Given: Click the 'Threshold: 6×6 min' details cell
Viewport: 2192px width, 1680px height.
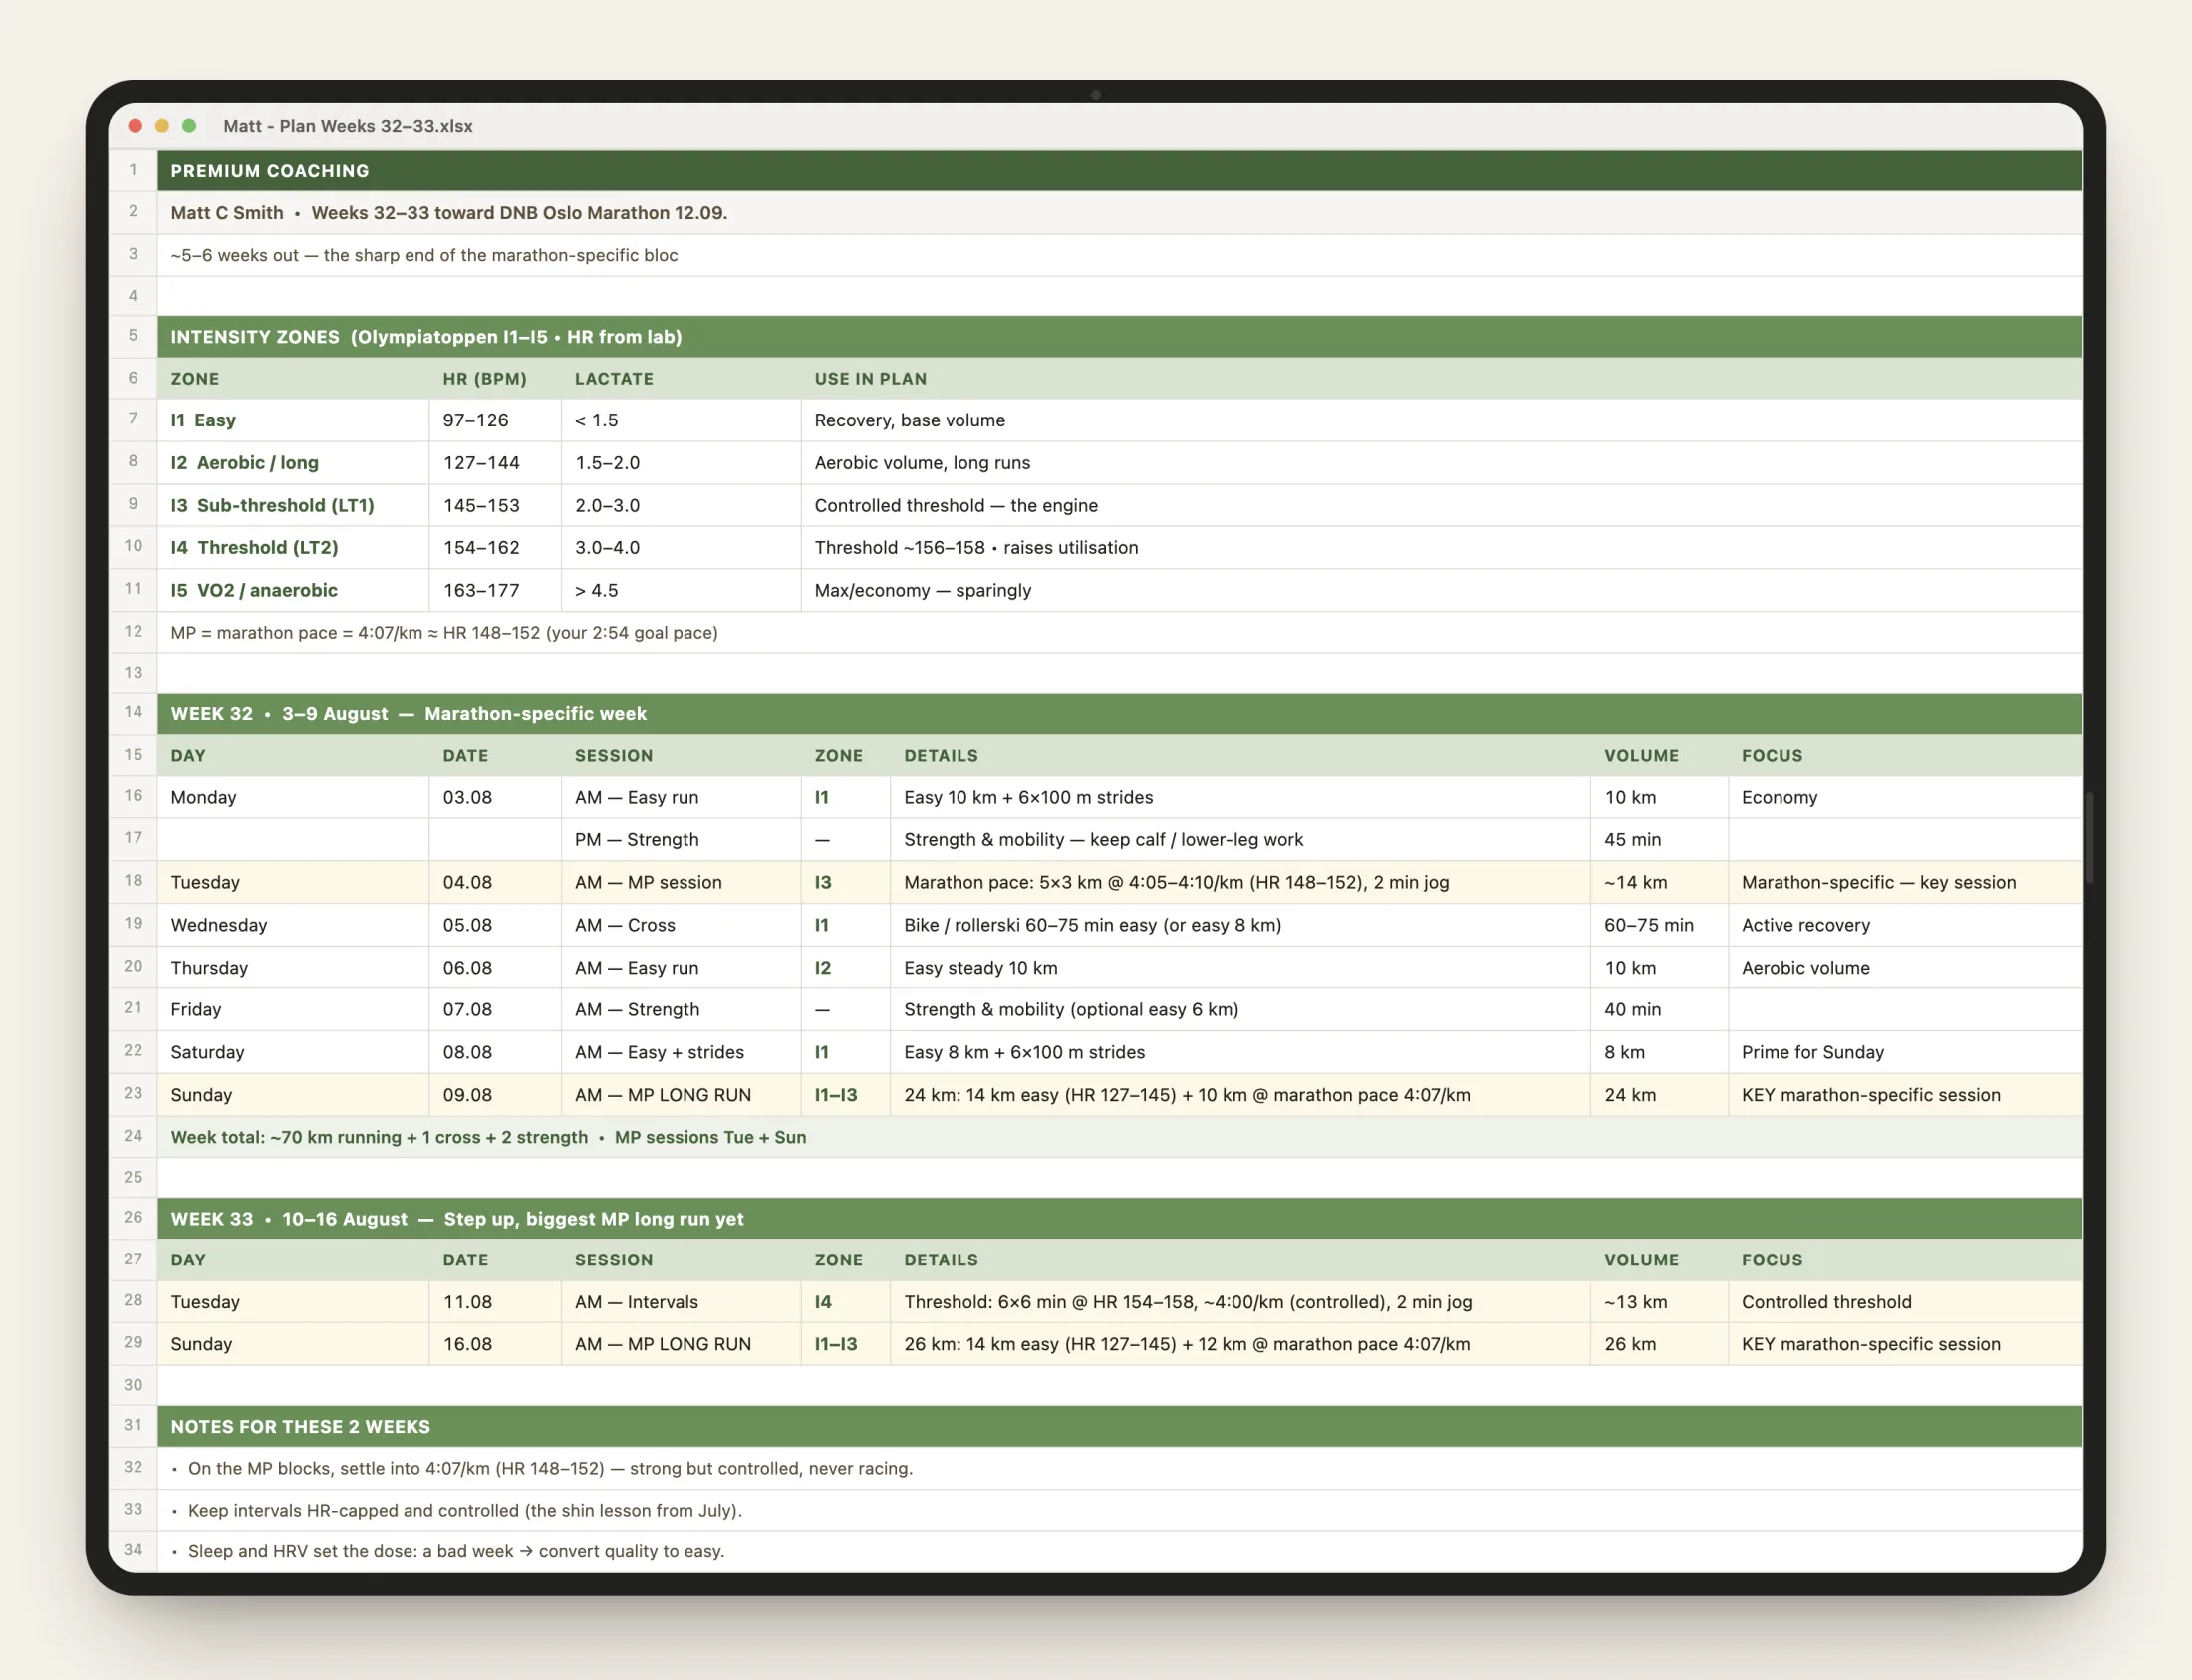Looking at the screenshot, I should (1240, 1302).
